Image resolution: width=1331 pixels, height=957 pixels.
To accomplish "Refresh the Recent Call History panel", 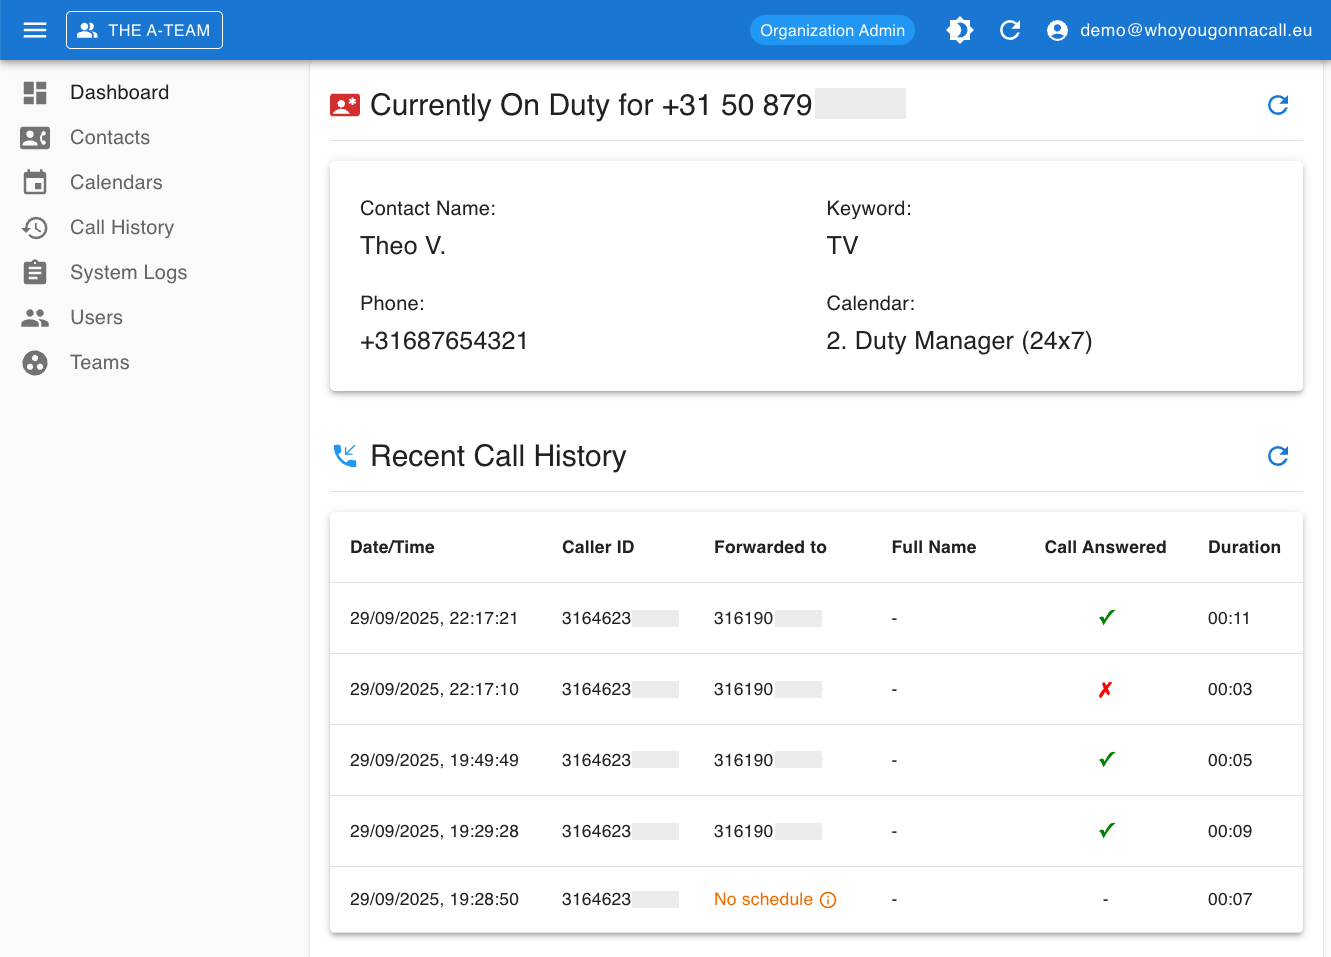I will (x=1277, y=456).
